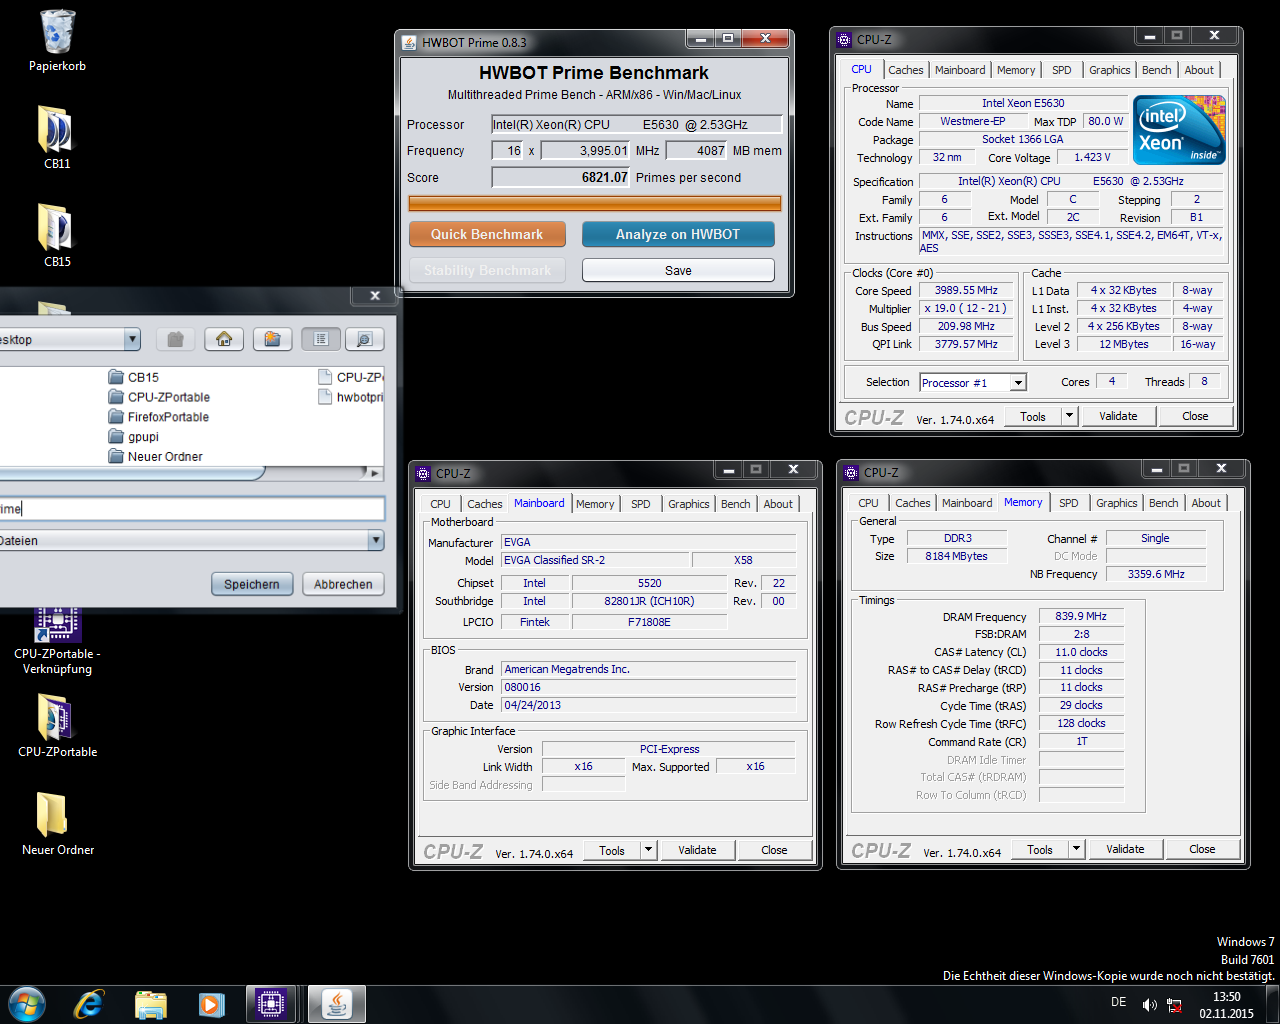Open CPU-ZPortable - Verknüpfung desktop shortcut
The width and height of the screenshot is (1280, 1024).
57,640
